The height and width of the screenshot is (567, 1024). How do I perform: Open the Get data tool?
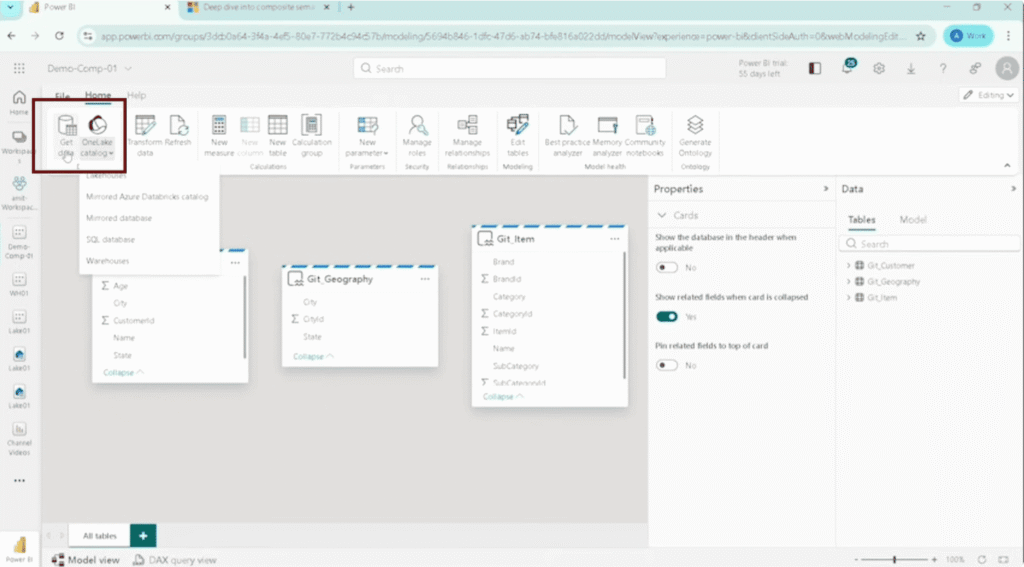[66, 136]
